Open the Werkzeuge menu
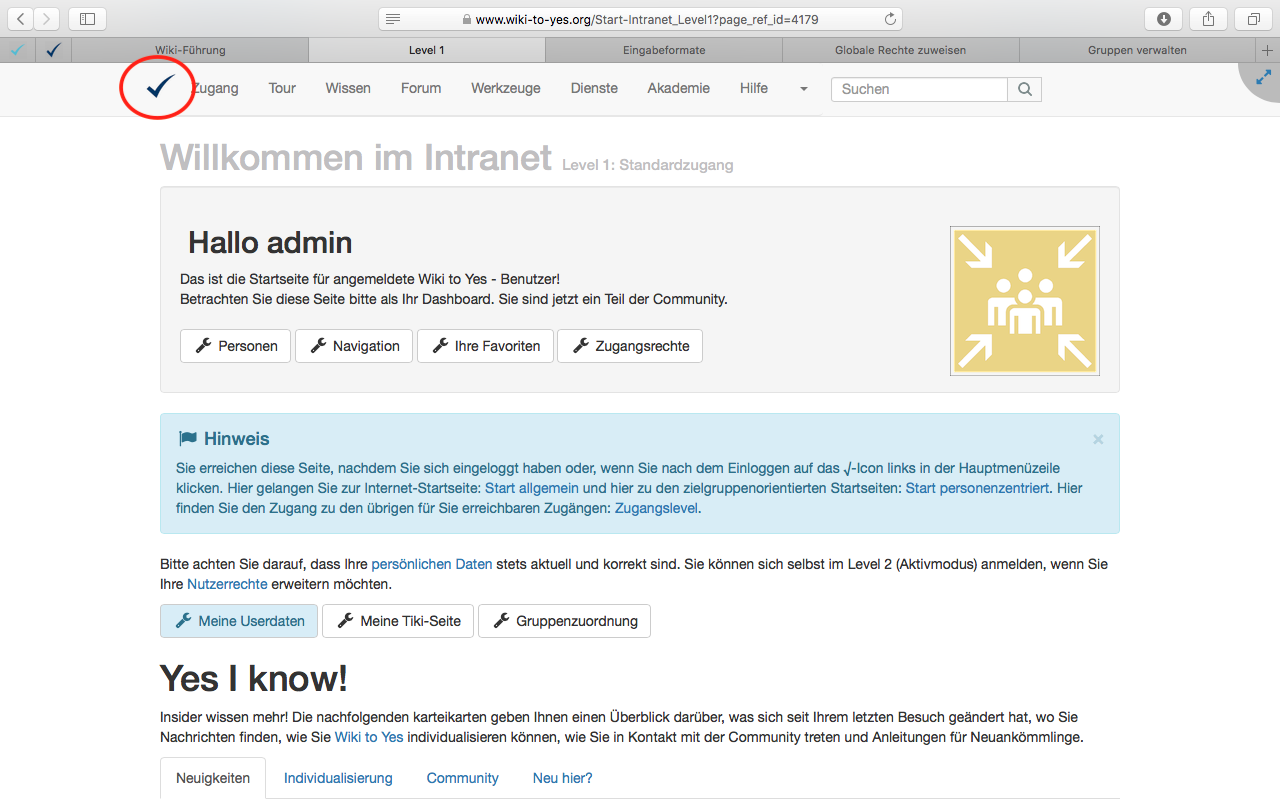The width and height of the screenshot is (1280, 800). (505, 88)
